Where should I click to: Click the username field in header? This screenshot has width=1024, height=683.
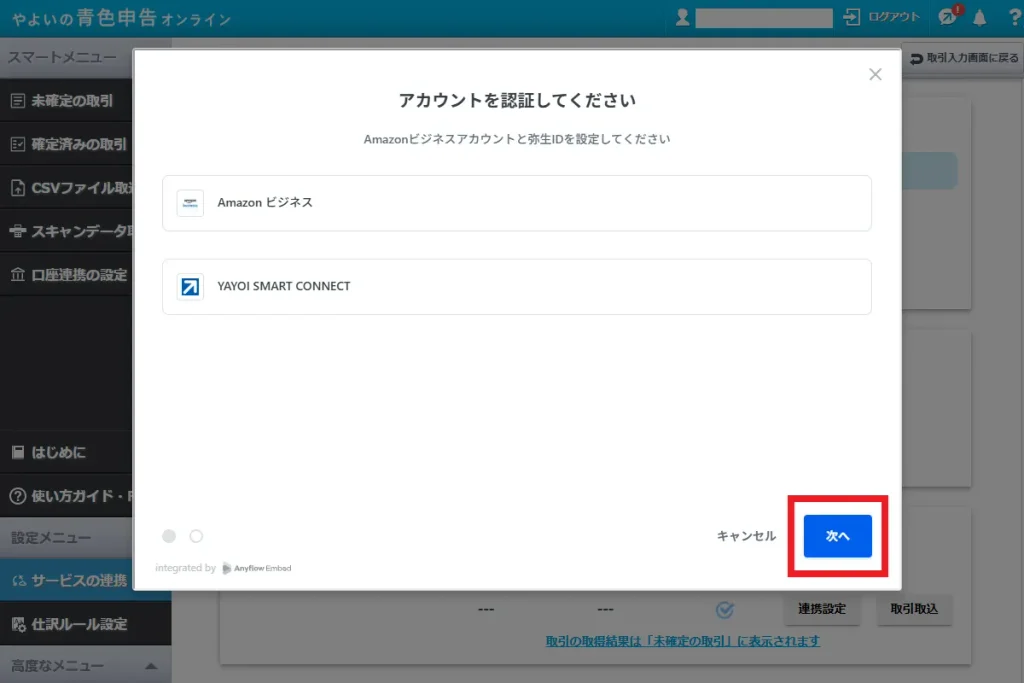coord(763,18)
